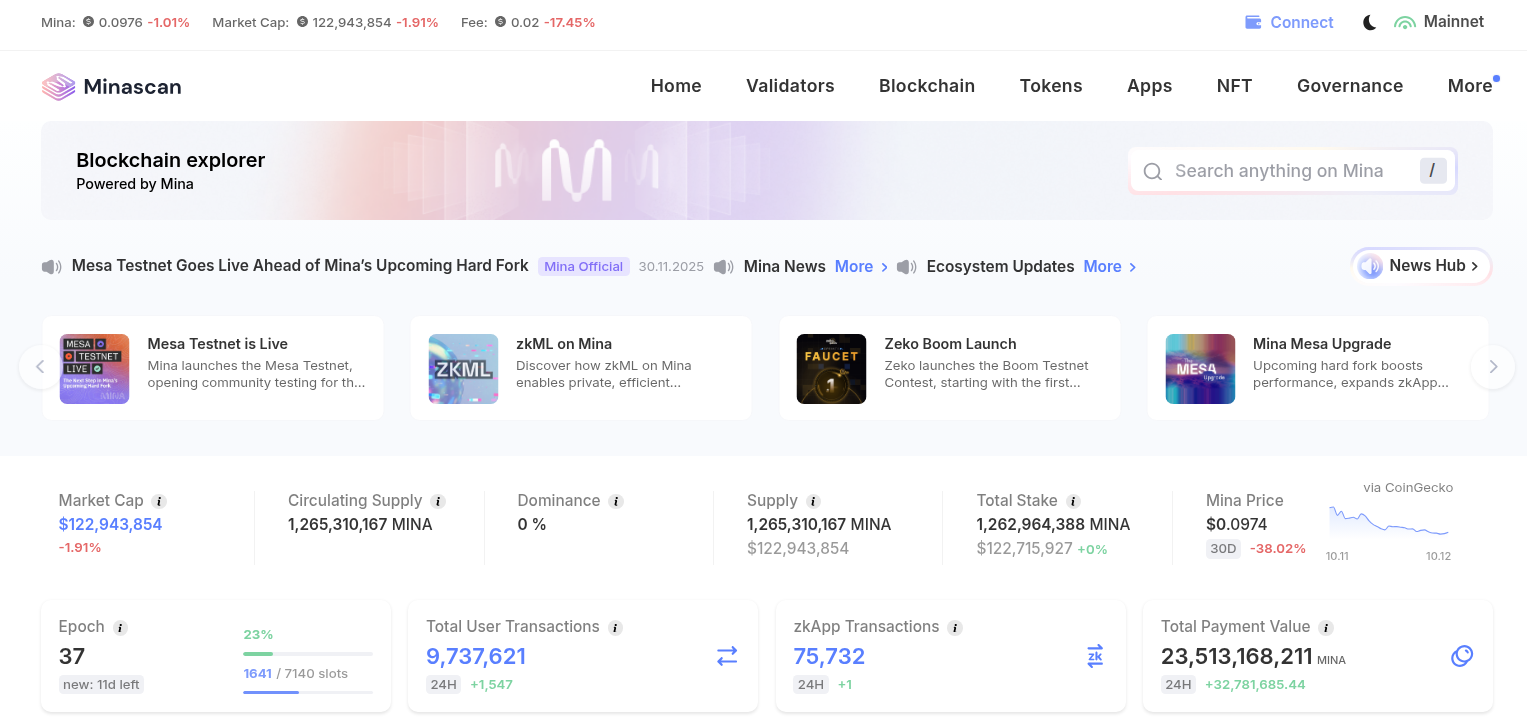The image size is (1527, 725).
Task: Click Market Cap info icon
Action: click(x=159, y=501)
